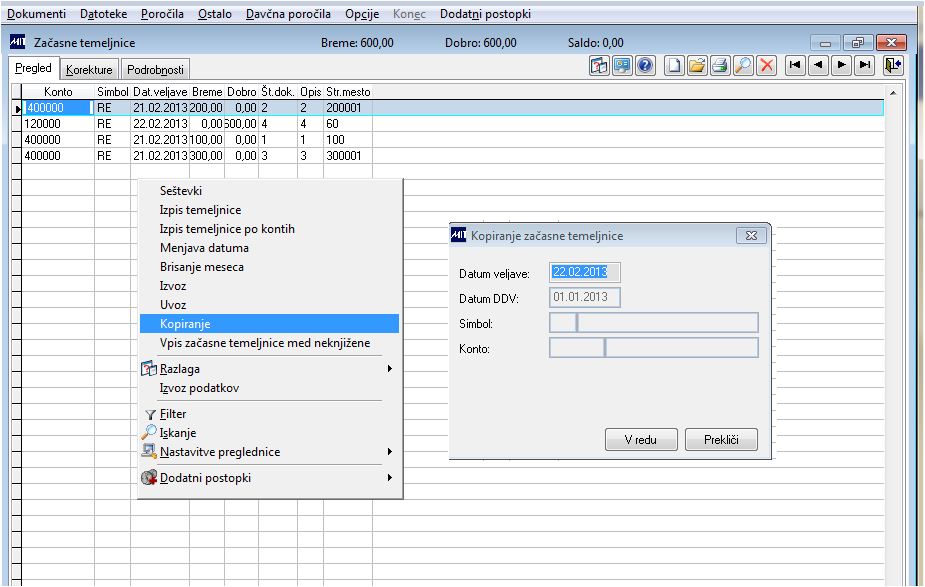Go to the last record arrow button
Screen dimensions: 925x587
pyautogui.click(x=865, y=65)
